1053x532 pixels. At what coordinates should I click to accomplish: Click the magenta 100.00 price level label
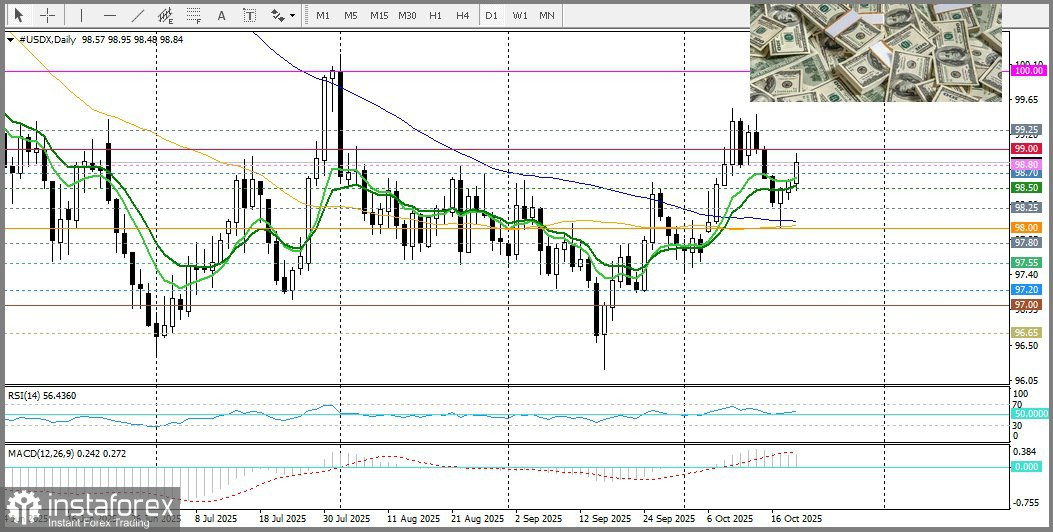1026,70
